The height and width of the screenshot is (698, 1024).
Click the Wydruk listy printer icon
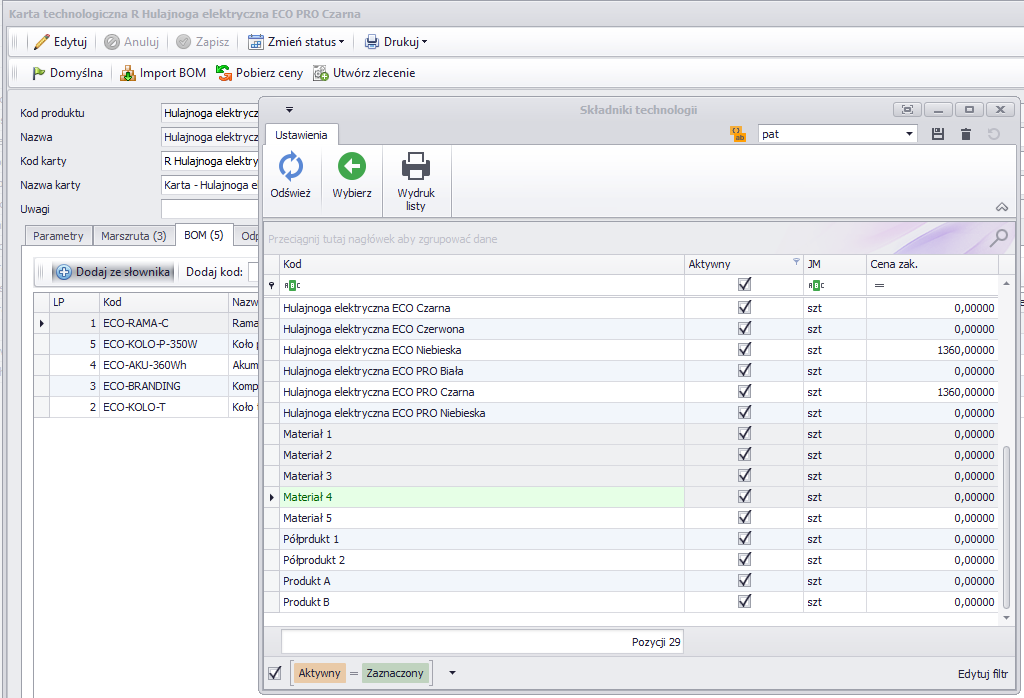tap(416, 167)
